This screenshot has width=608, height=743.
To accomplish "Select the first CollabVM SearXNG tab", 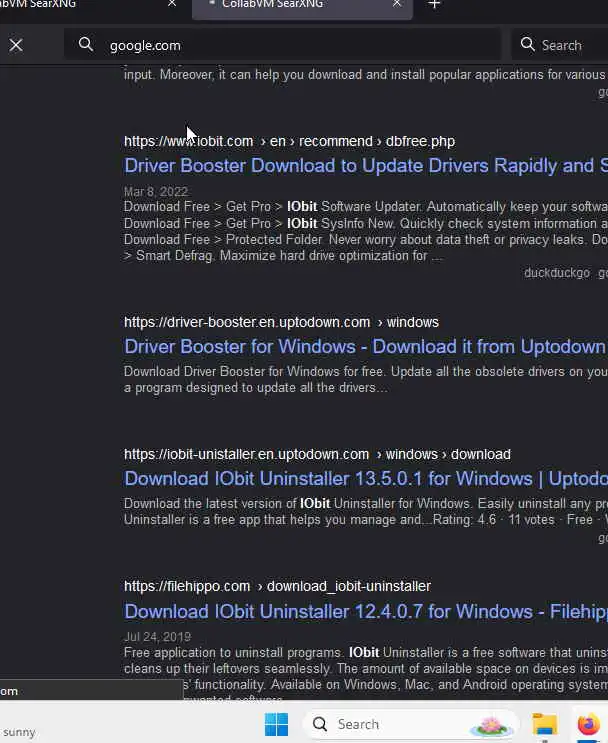I will (91, 7).
